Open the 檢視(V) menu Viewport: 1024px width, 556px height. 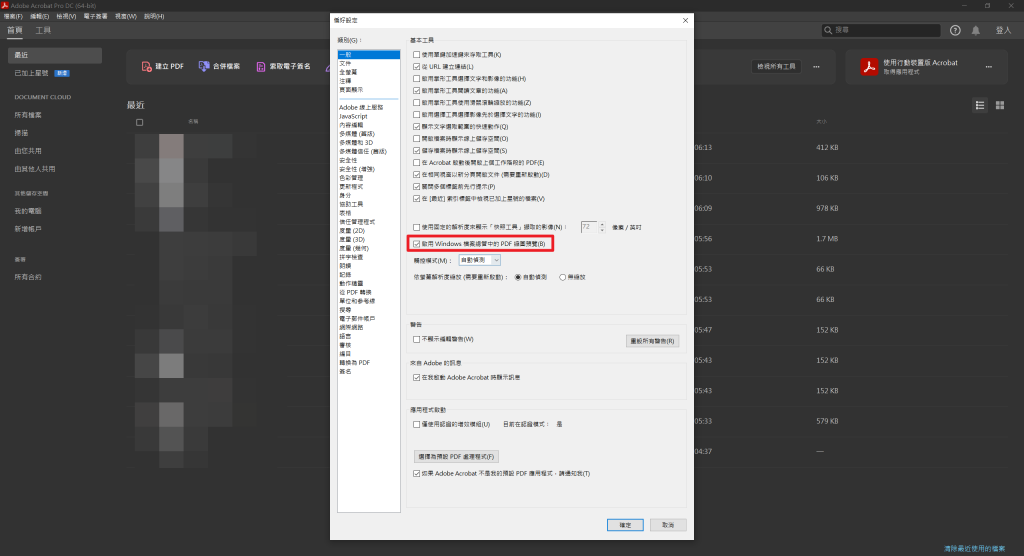pos(66,16)
